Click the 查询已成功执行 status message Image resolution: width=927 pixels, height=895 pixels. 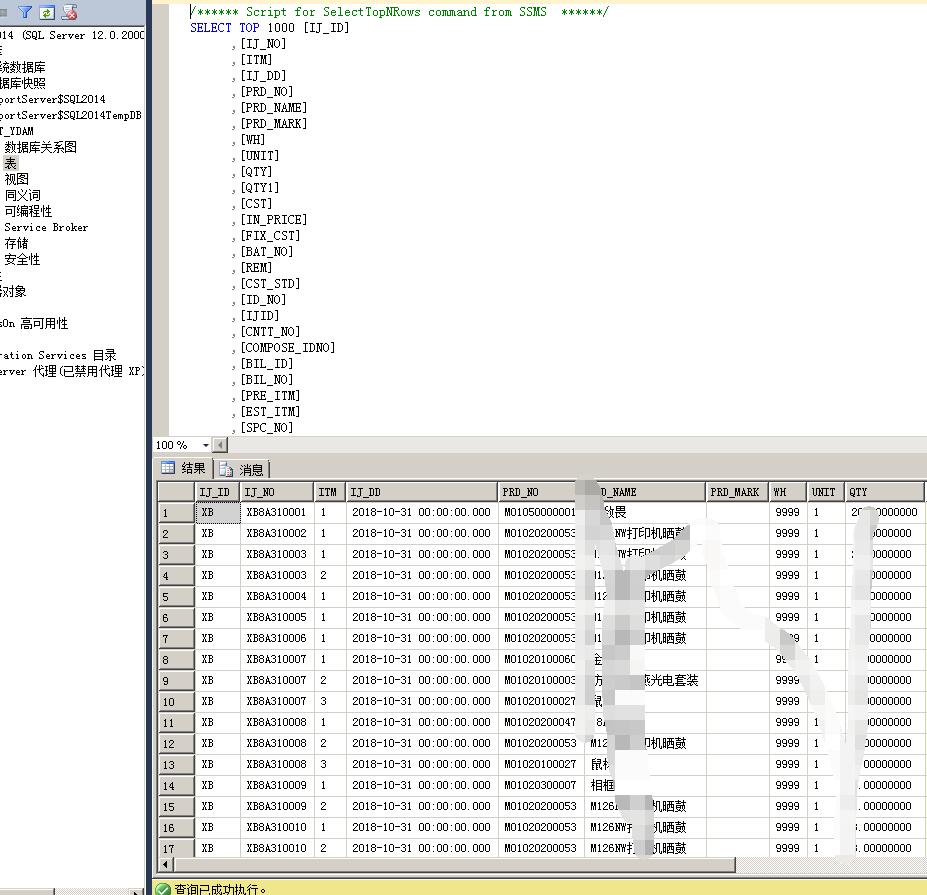click(x=220, y=889)
